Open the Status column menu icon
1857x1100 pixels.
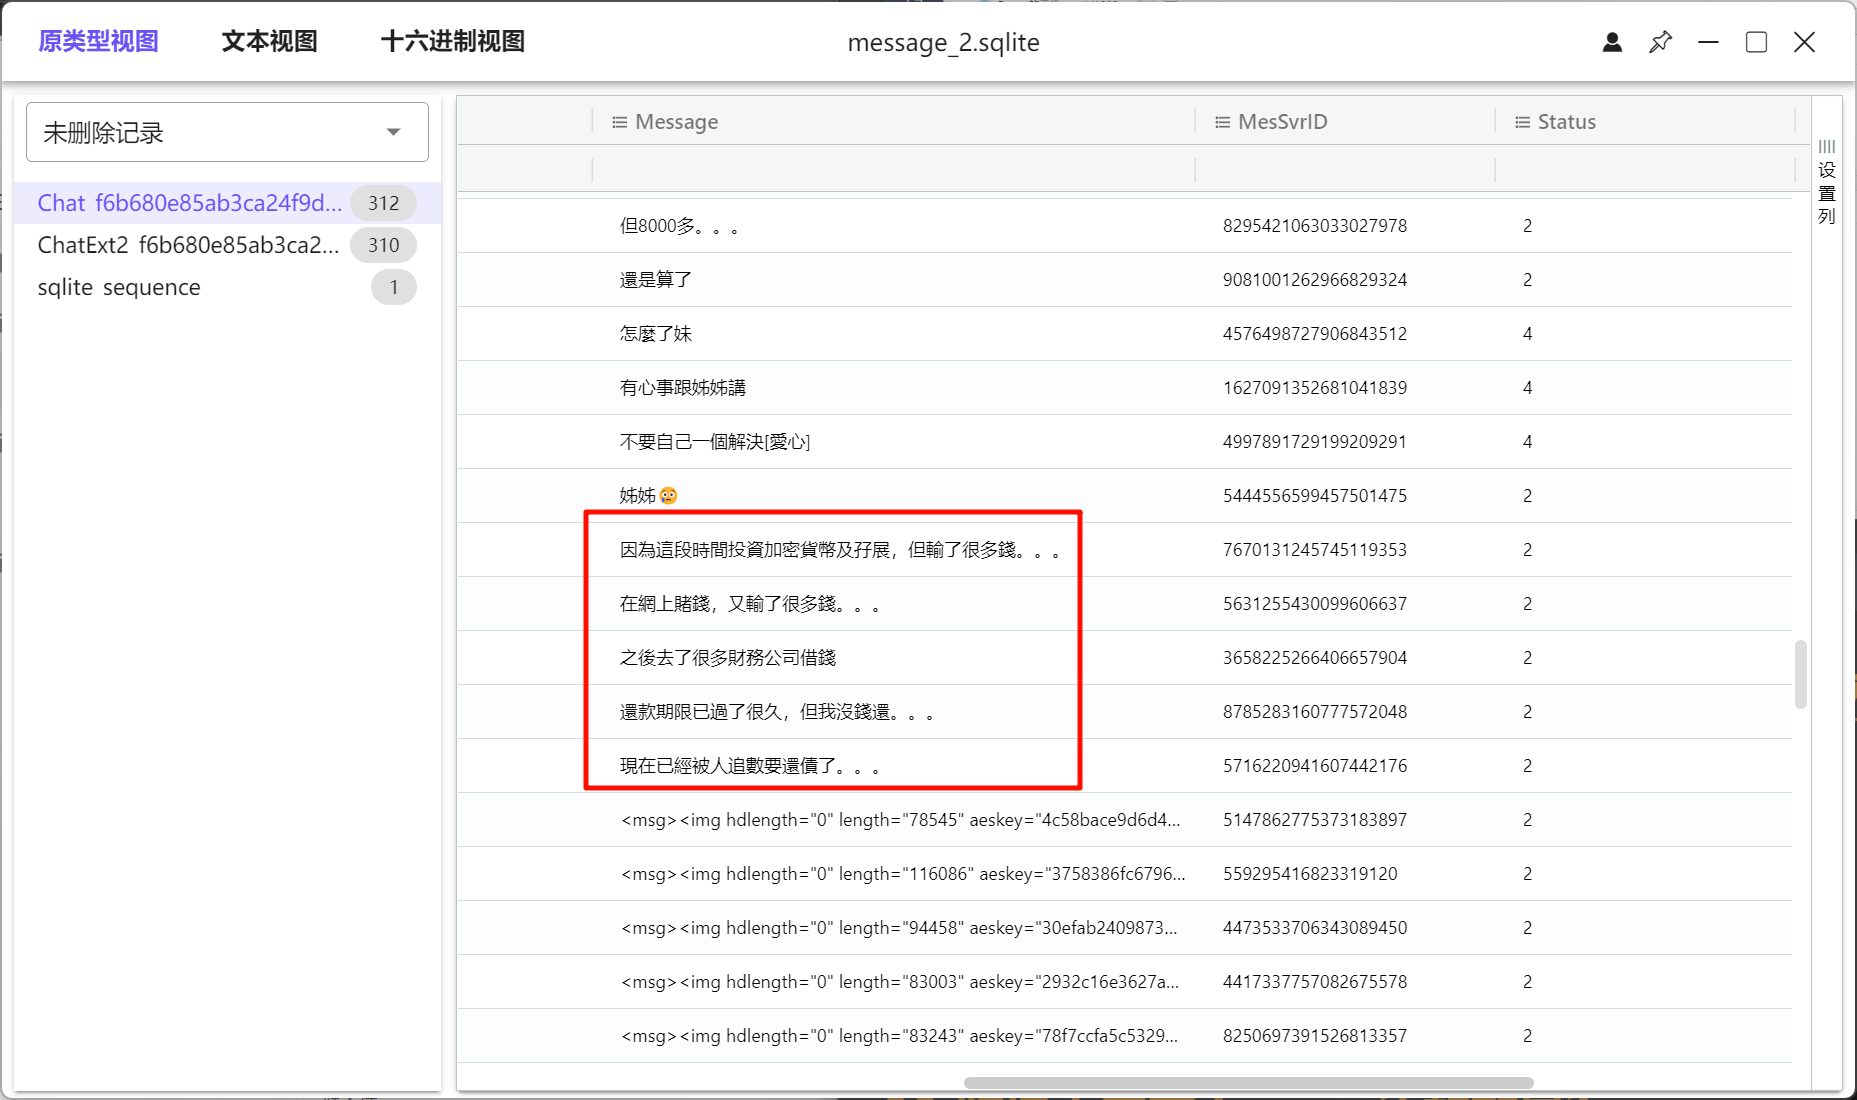tap(1522, 122)
